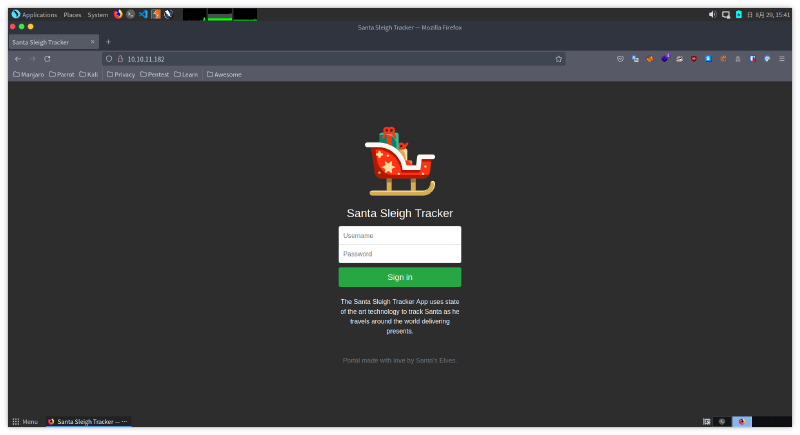Open the bottom panel Menu button
800x435 pixels.
point(26,422)
